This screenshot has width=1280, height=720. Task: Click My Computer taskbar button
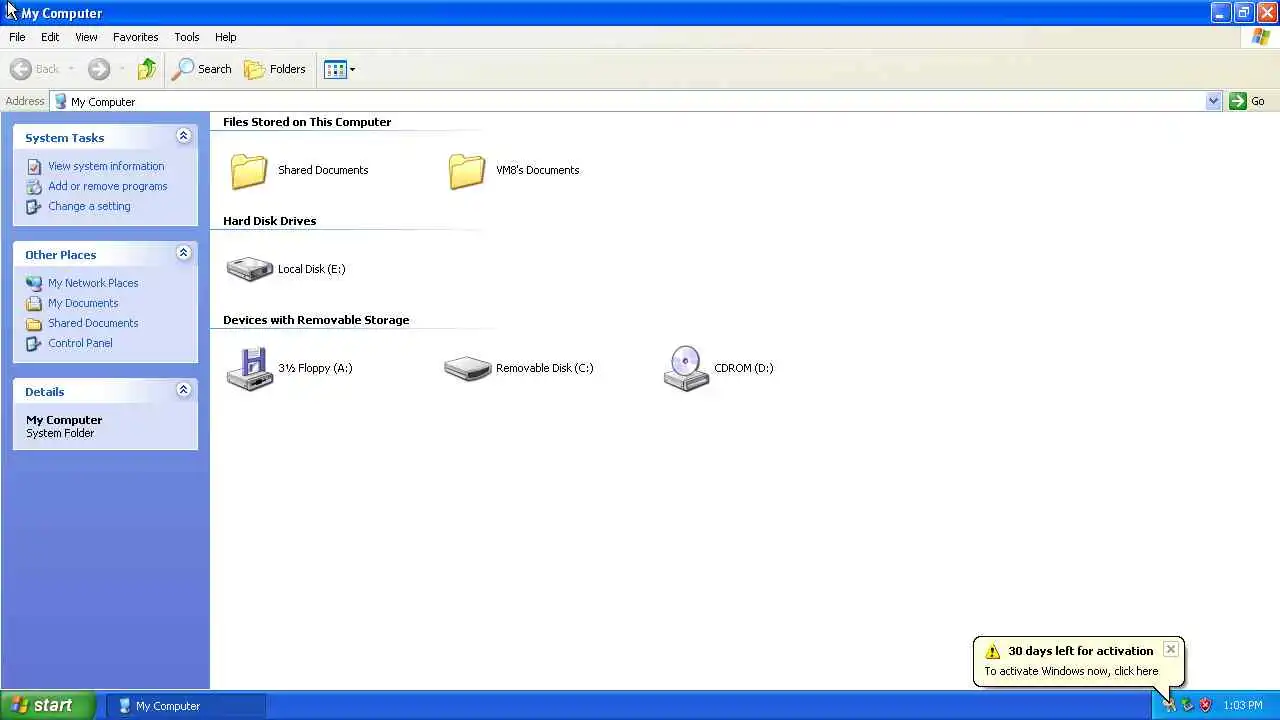coord(186,706)
